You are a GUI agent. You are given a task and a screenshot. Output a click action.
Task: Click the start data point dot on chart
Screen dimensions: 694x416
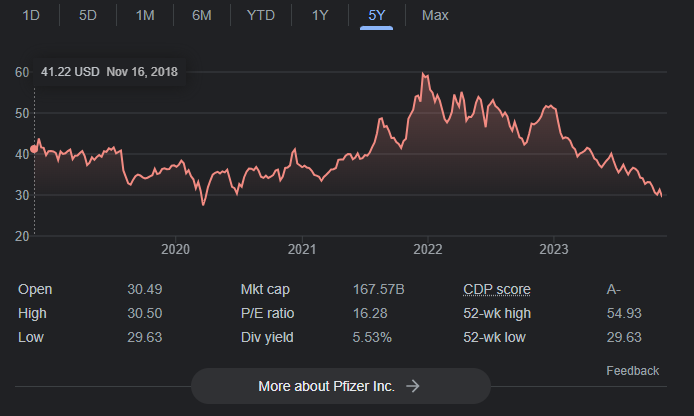tap(35, 149)
